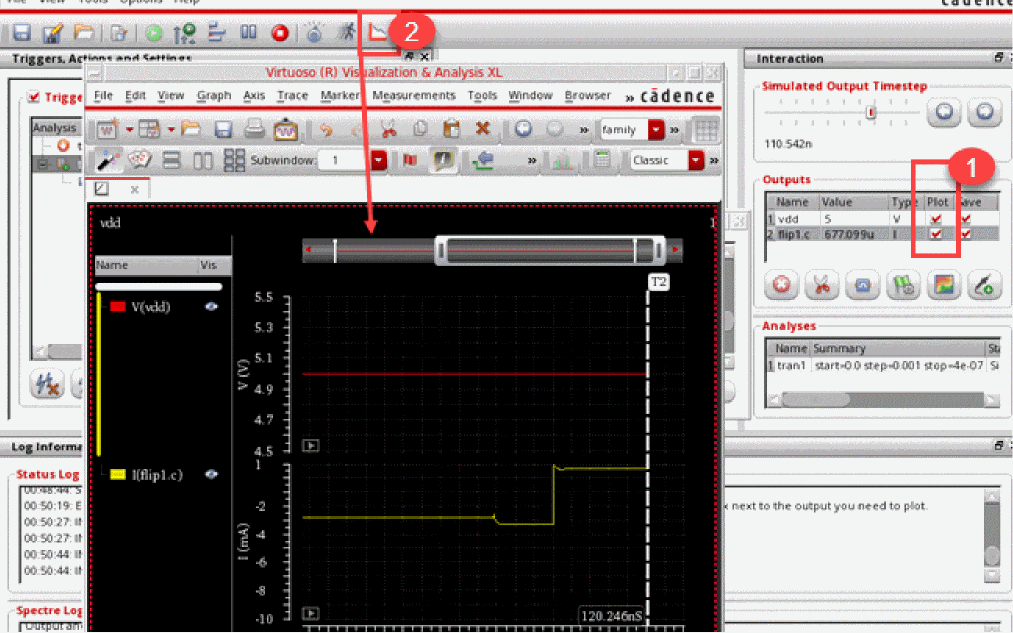Open the Classic workspace dropdown
Image resolution: width=1013 pixels, height=633 pixels.
pyautogui.click(x=696, y=160)
